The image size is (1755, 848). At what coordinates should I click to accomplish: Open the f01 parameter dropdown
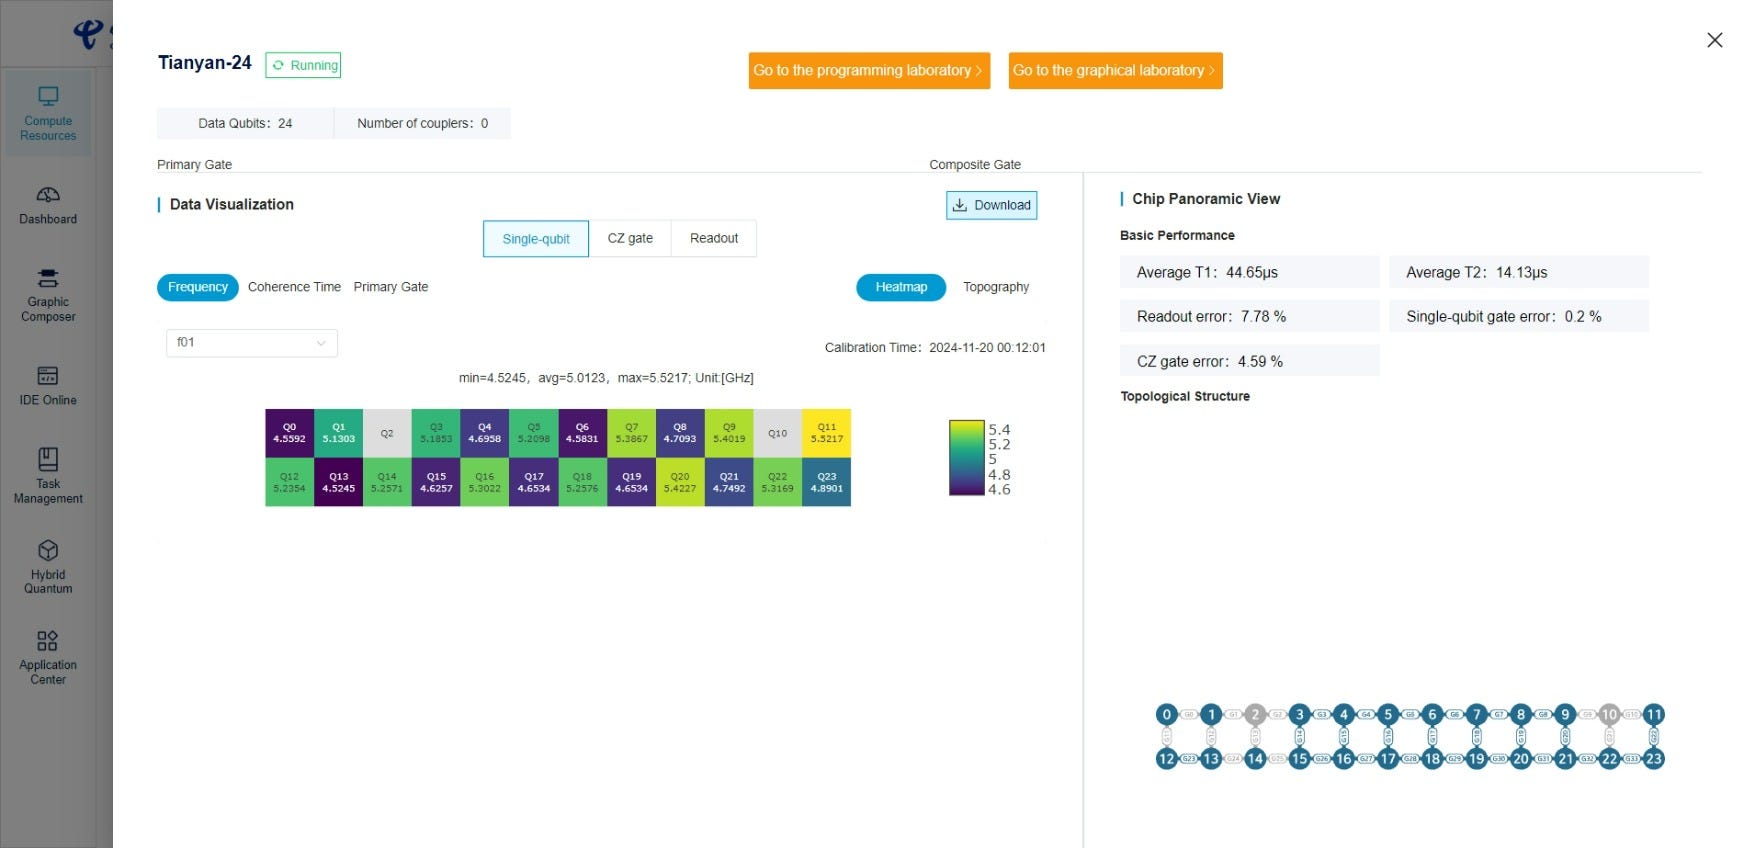(x=252, y=343)
